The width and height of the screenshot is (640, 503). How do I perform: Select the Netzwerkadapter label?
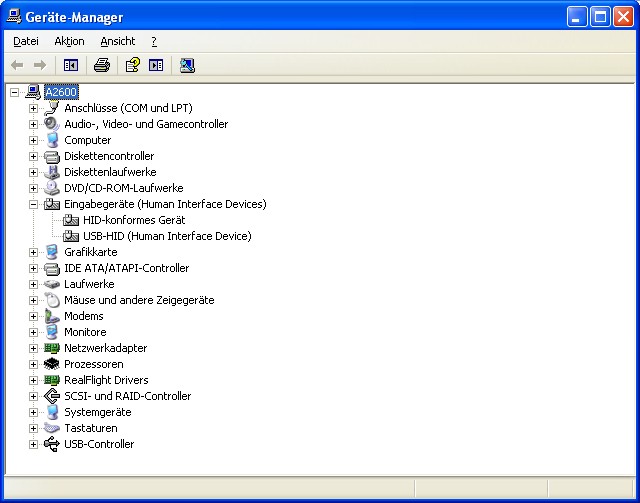(x=106, y=348)
